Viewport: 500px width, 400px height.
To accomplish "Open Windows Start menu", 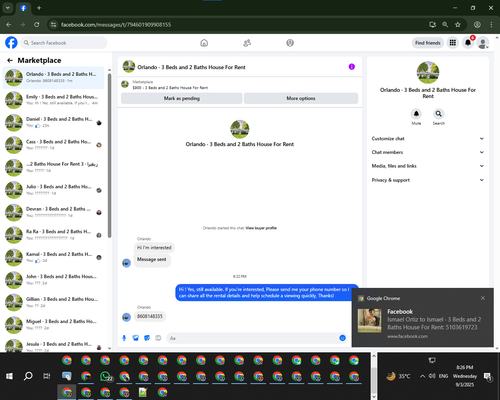I will [9, 376].
